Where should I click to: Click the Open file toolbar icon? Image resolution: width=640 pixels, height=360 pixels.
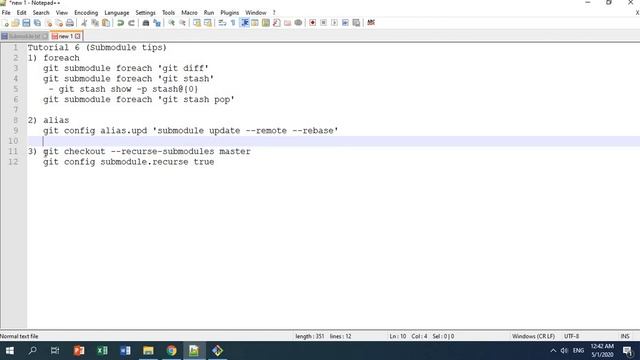click(16, 23)
